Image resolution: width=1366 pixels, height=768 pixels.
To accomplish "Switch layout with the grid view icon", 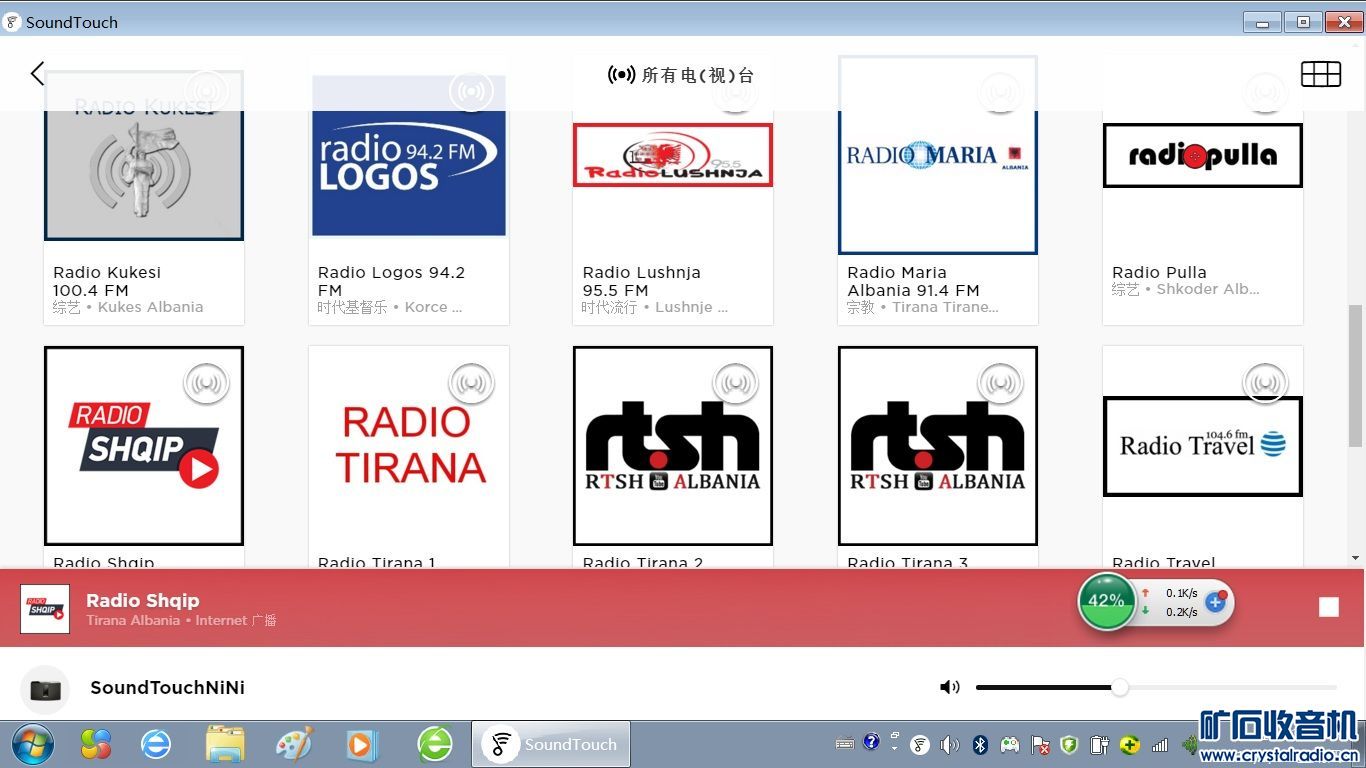I will coord(1320,74).
